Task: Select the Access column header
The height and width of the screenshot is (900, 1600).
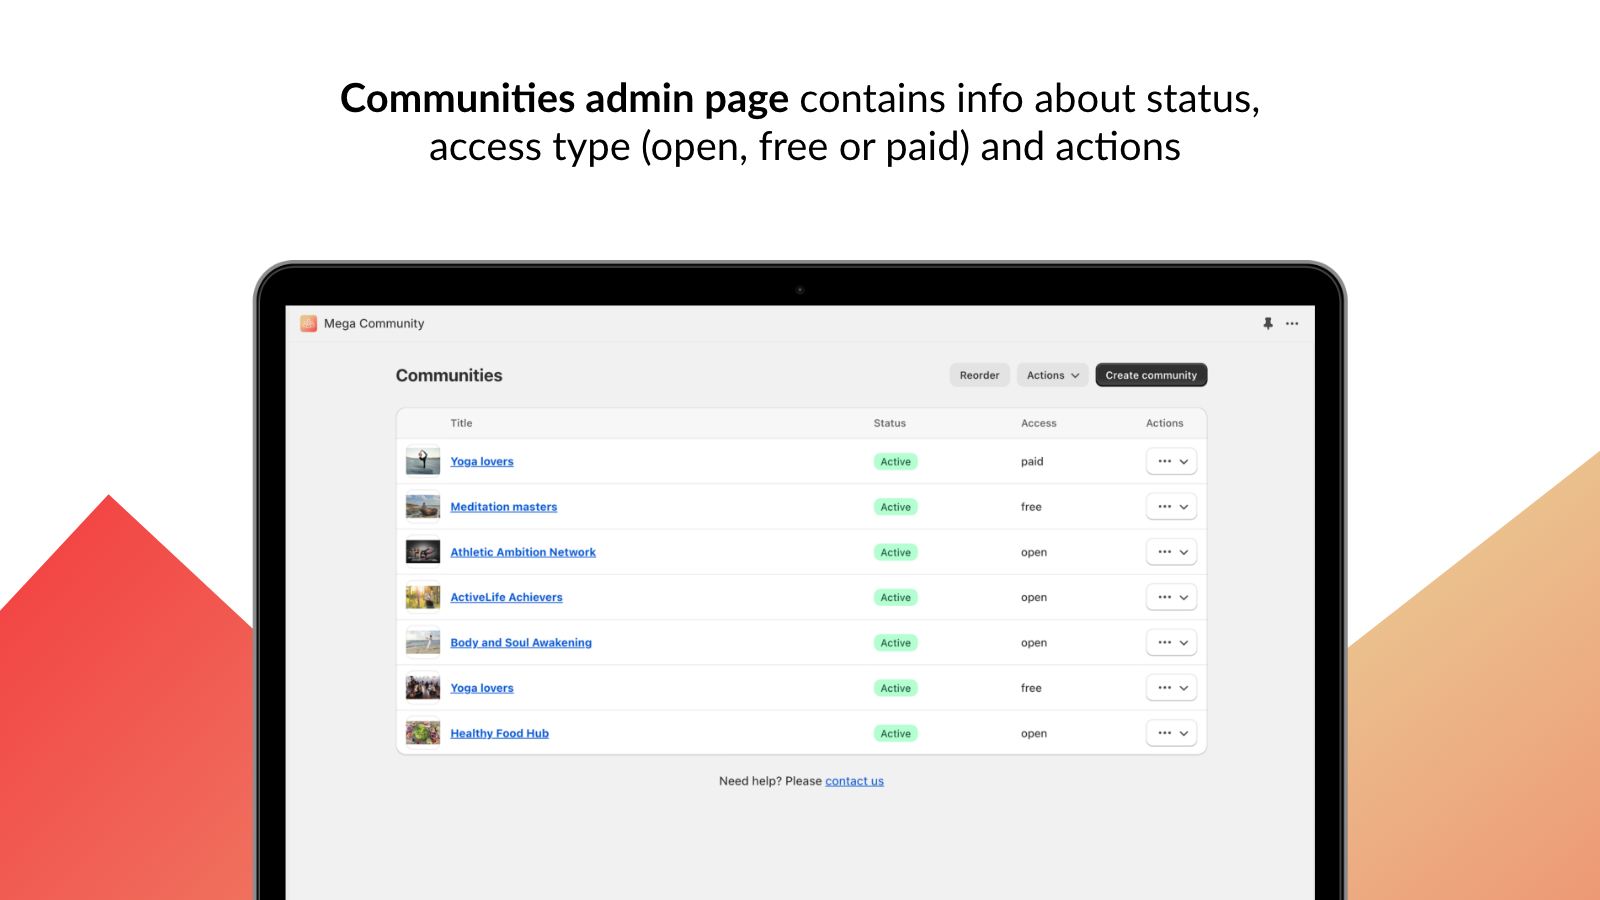Action: pyautogui.click(x=1038, y=422)
